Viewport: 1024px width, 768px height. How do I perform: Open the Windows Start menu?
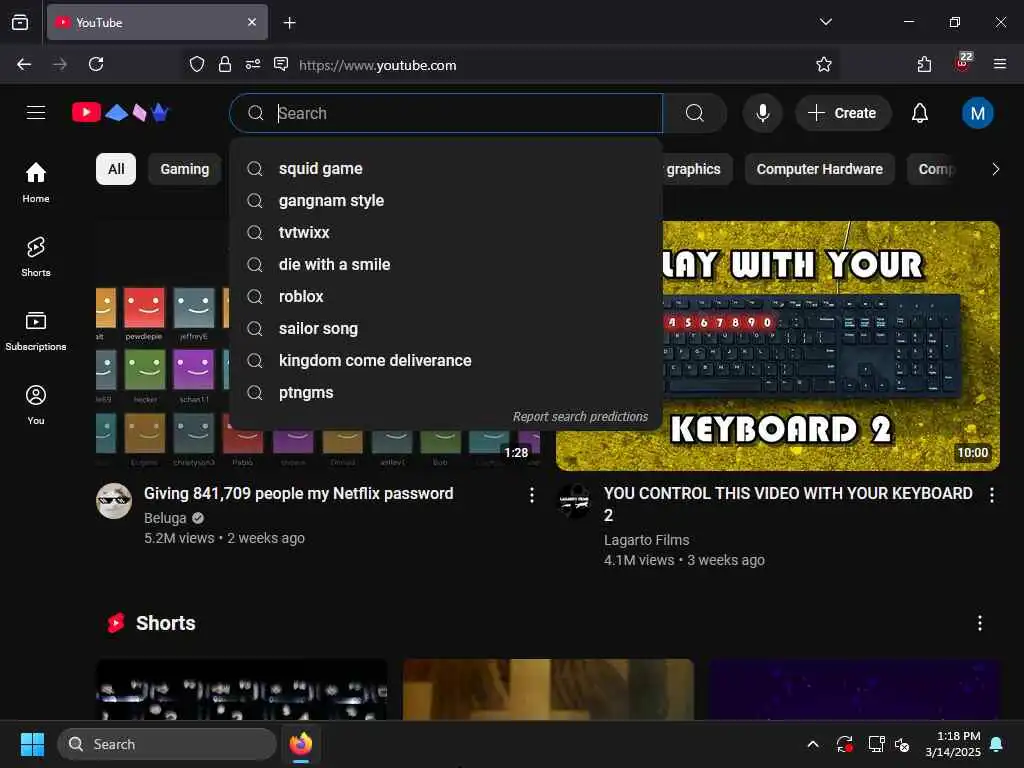tap(32, 744)
